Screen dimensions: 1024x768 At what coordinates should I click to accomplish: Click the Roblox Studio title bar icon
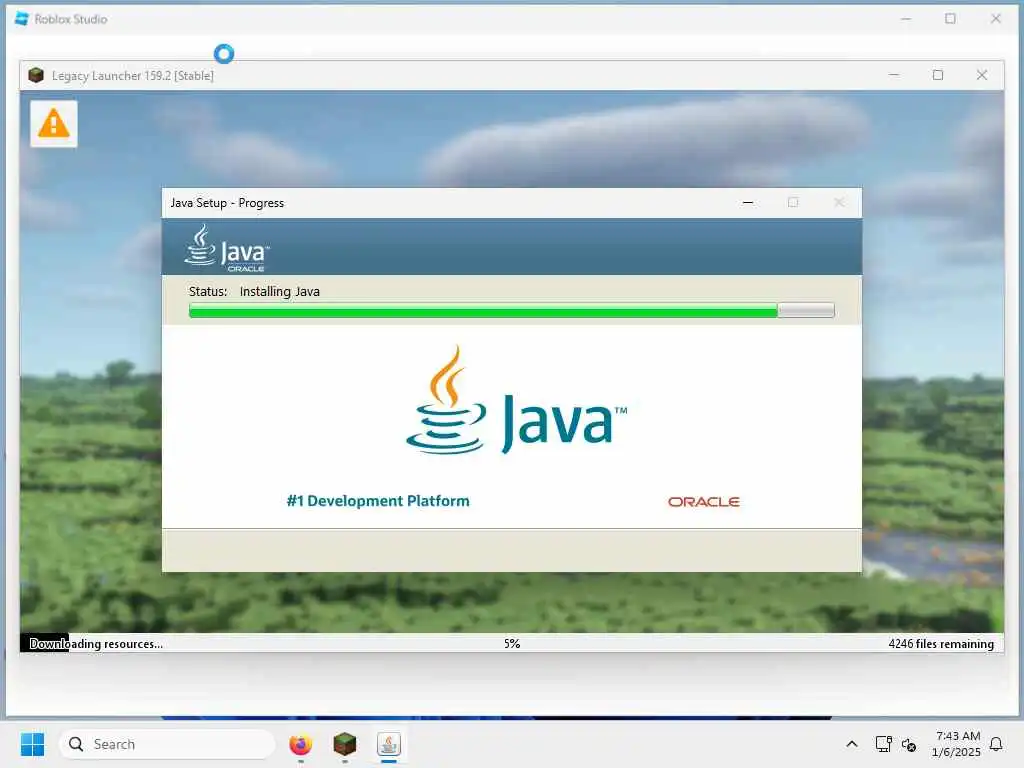(22, 19)
